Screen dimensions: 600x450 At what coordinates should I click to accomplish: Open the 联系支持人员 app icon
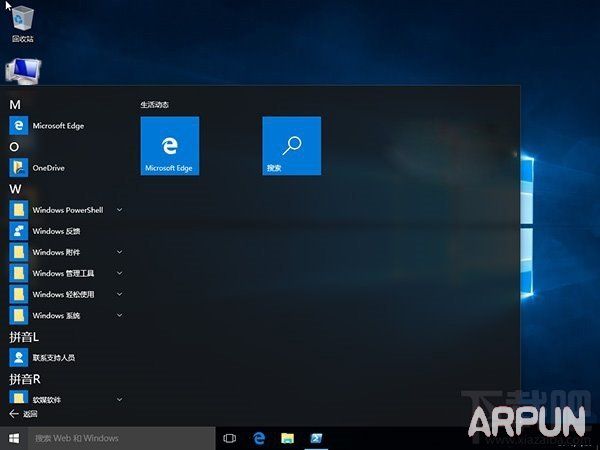(19, 357)
